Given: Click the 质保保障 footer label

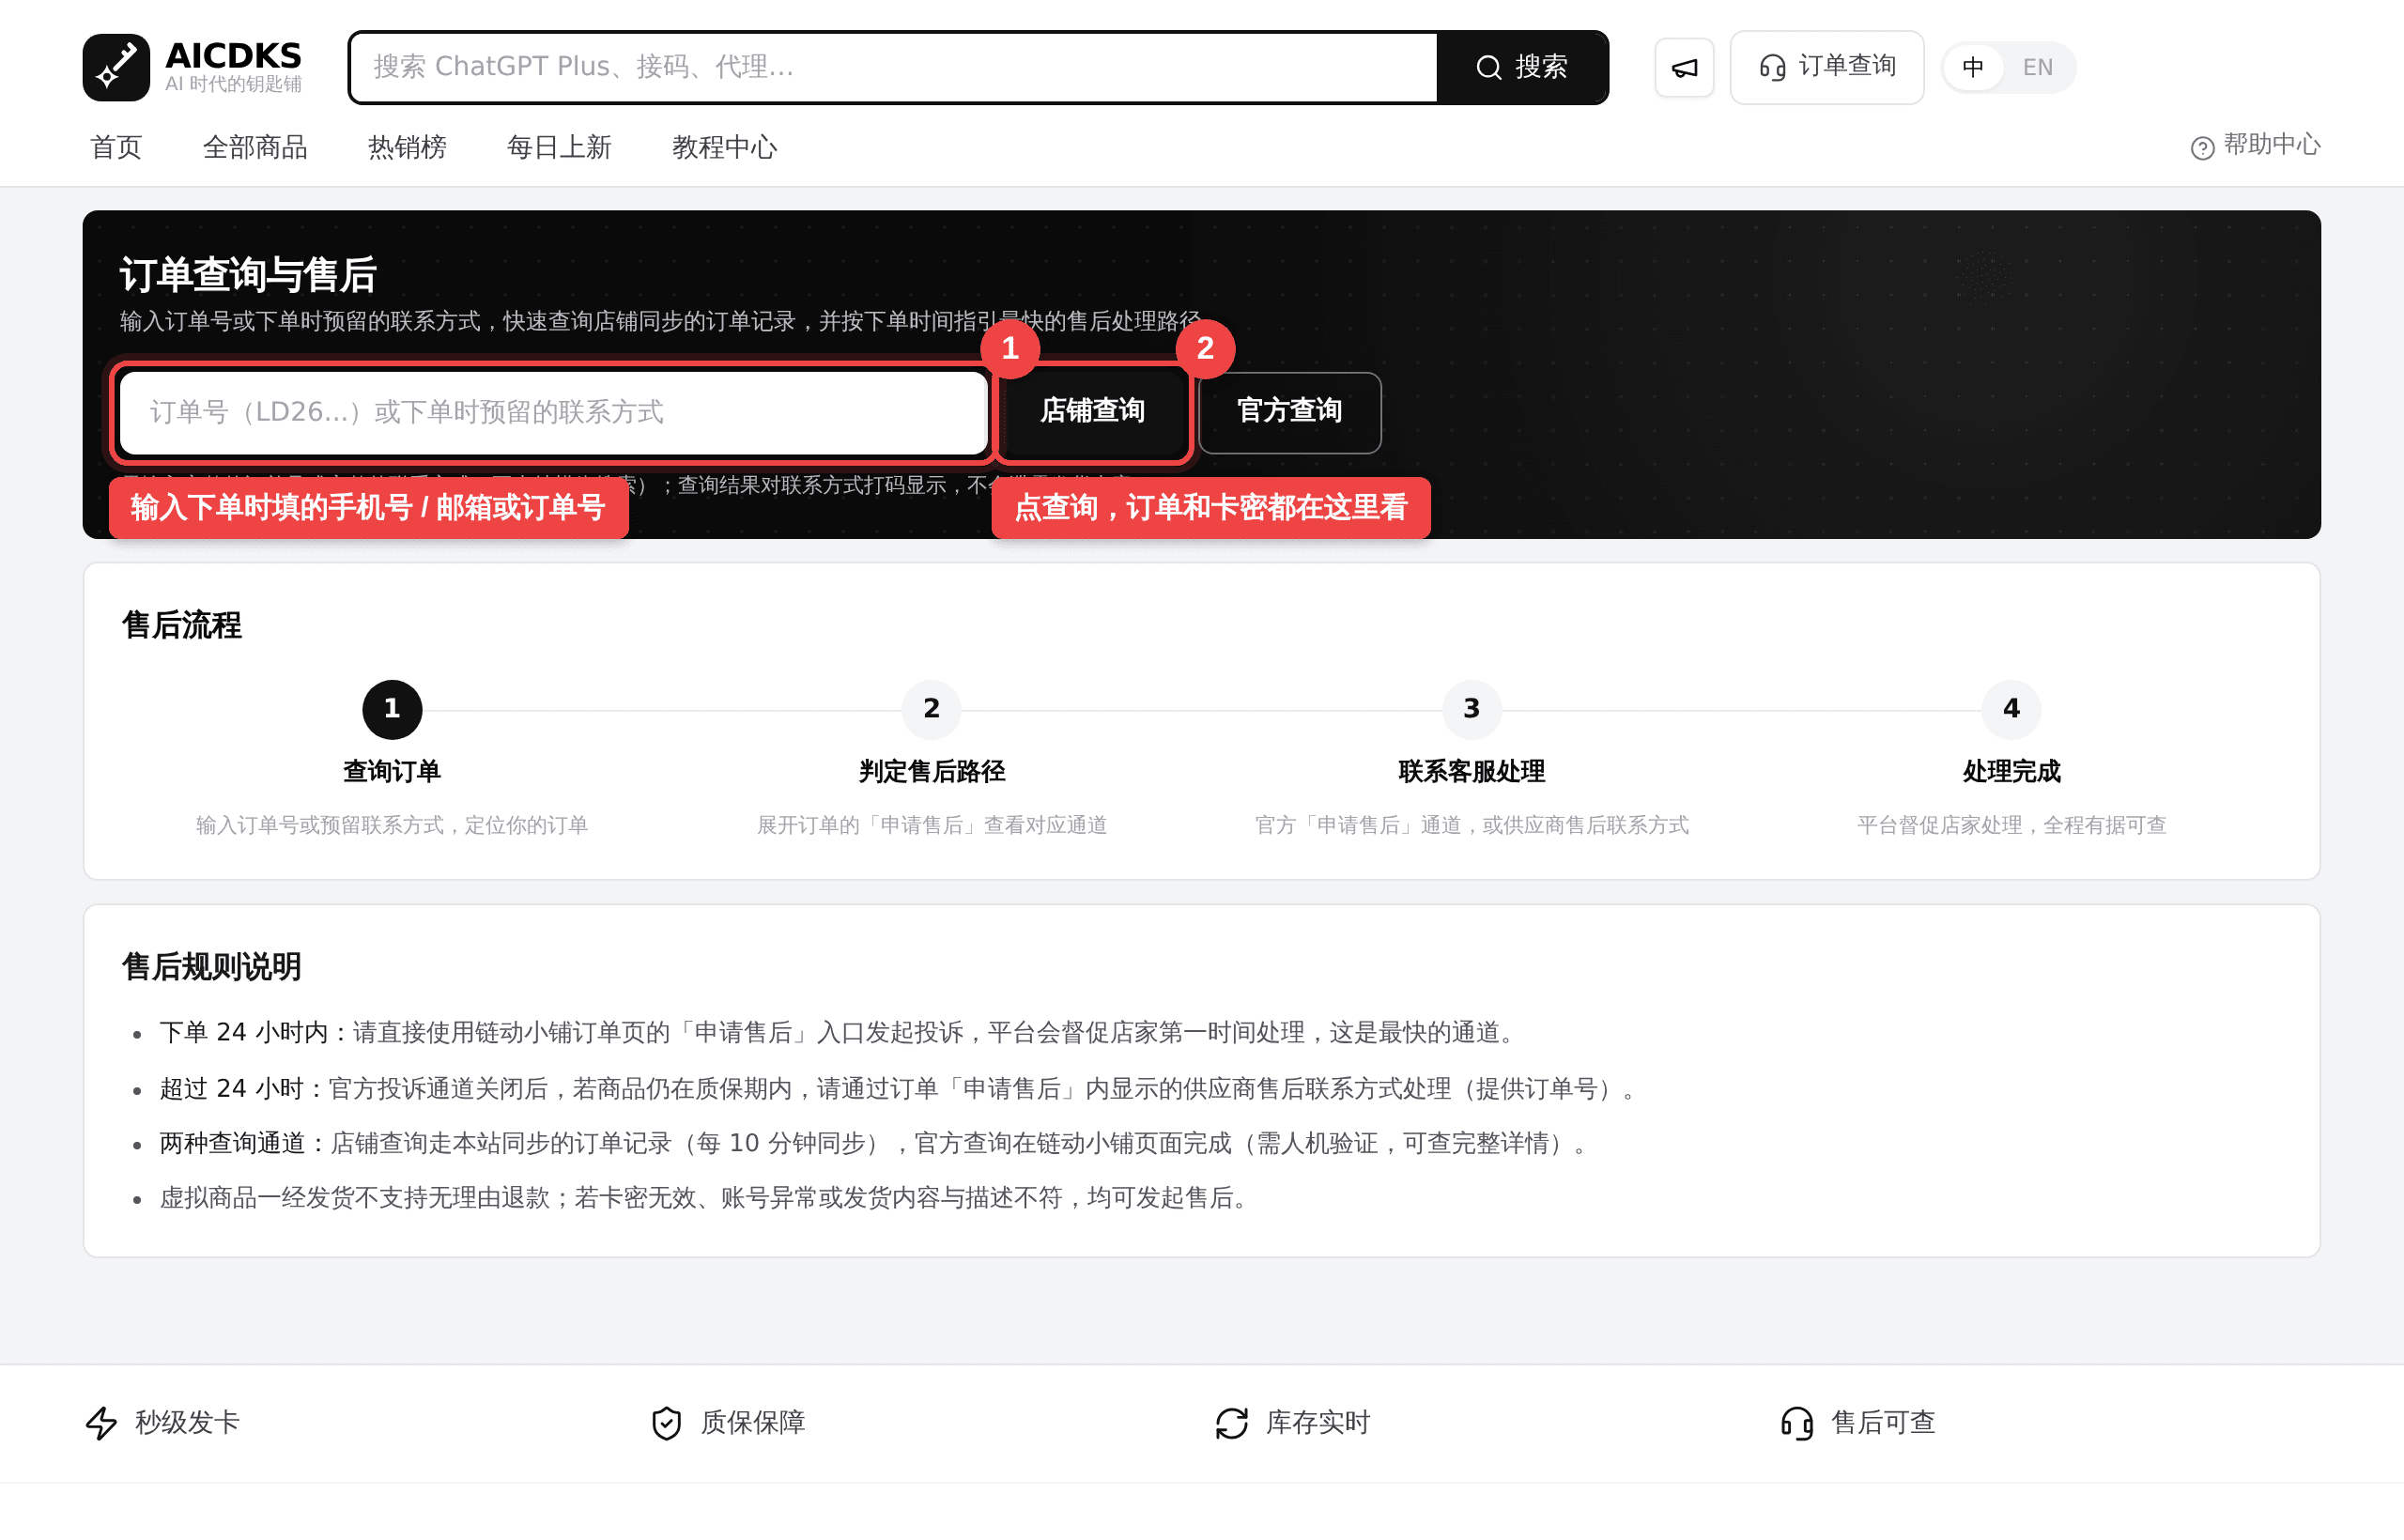Looking at the screenshot, I should 753,1423.
